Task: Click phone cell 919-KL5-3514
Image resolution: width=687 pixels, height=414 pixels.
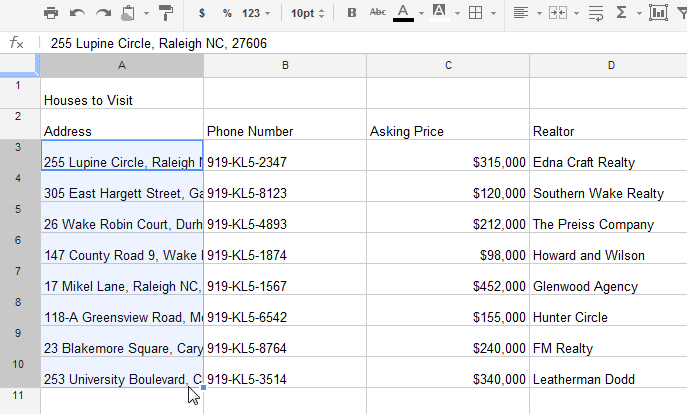Action: [x=285, y=373]
